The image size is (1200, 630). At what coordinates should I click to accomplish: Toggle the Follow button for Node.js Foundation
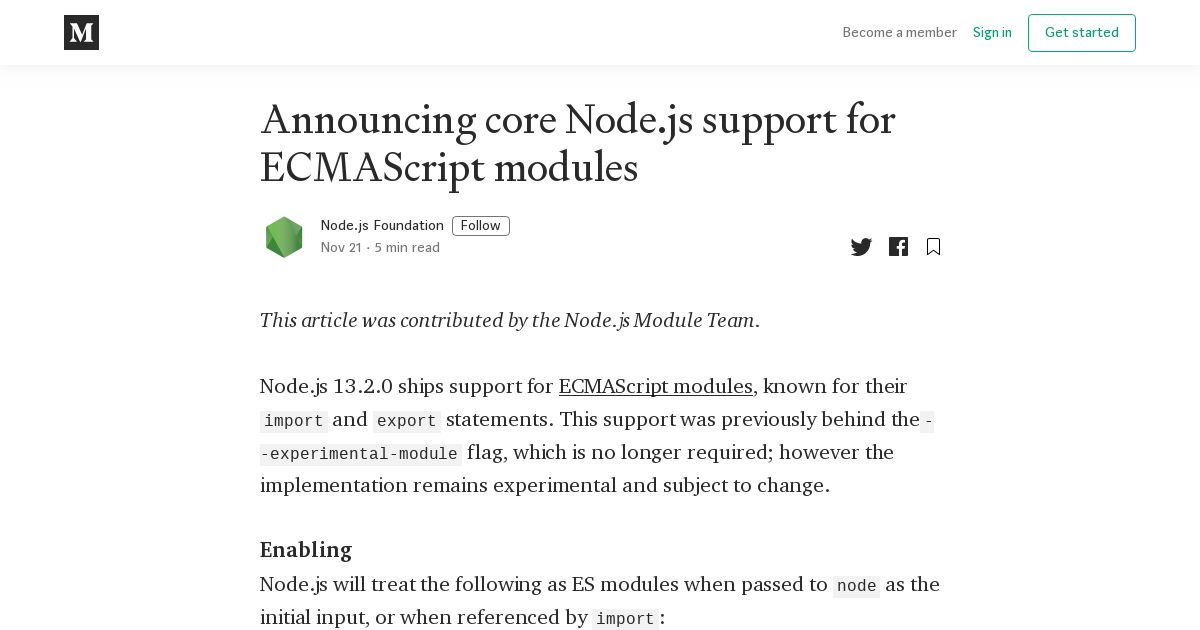(481, 226)
